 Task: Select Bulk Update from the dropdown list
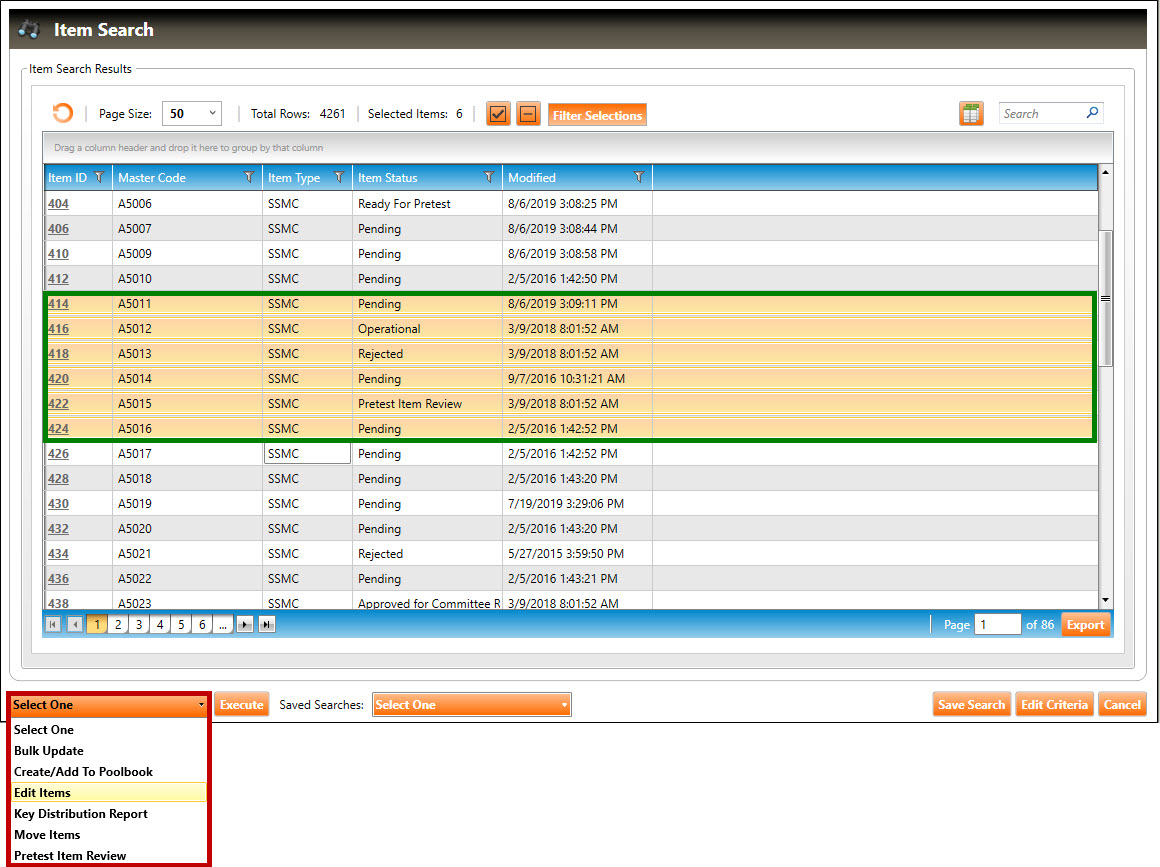point(48,751)
